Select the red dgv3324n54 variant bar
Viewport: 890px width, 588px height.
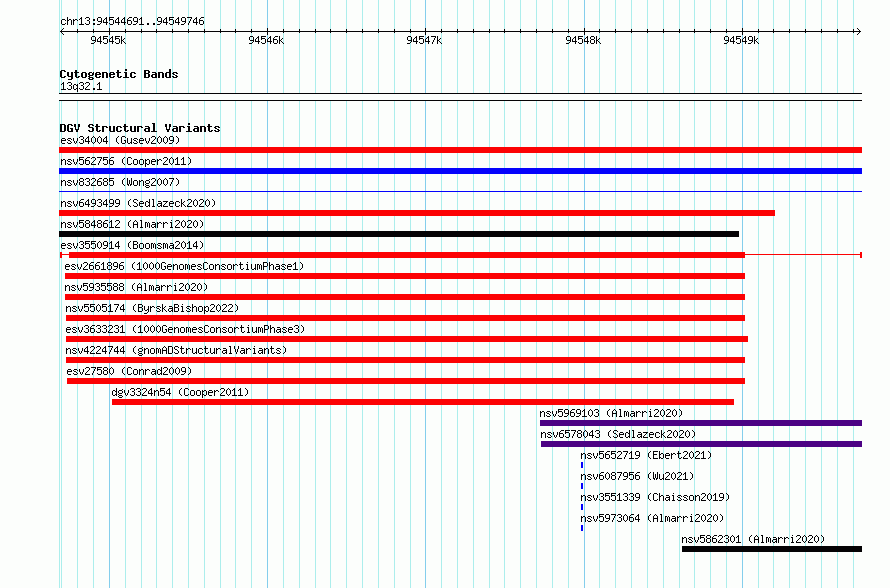coord(423,402)
